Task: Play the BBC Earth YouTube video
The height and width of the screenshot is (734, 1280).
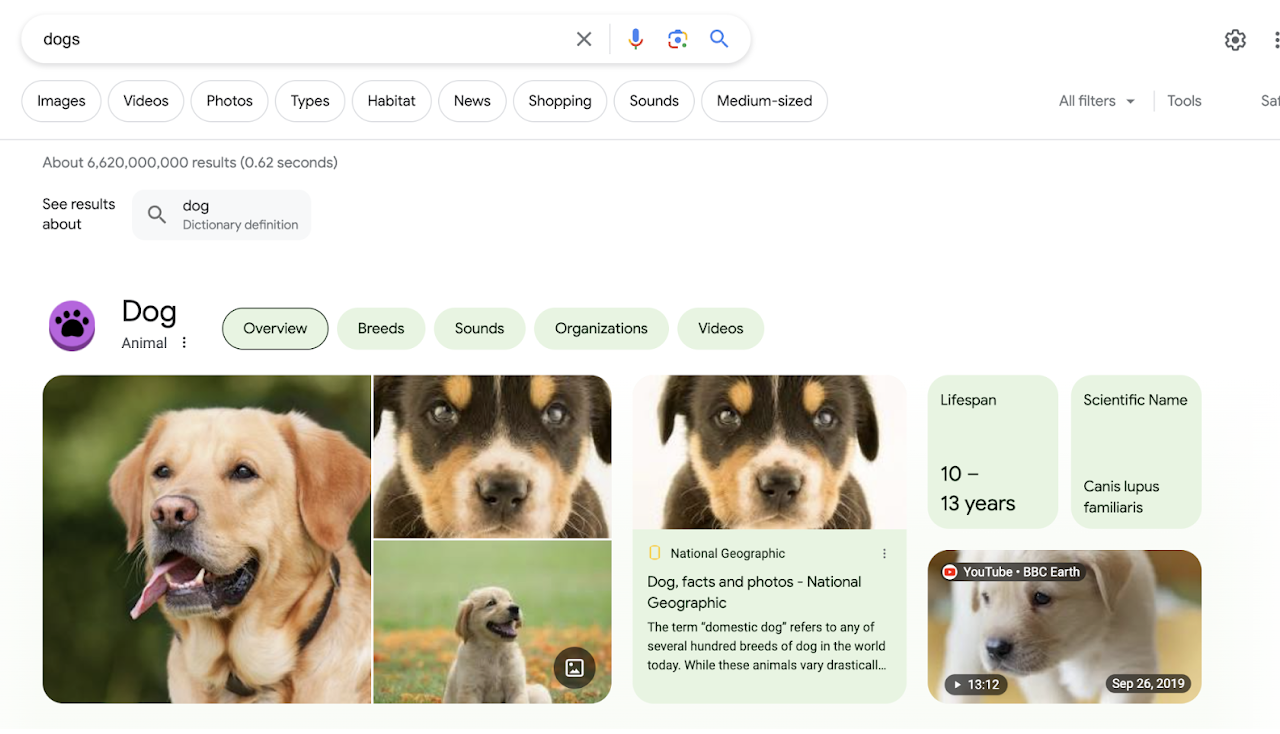Action: click(1063, 626)
